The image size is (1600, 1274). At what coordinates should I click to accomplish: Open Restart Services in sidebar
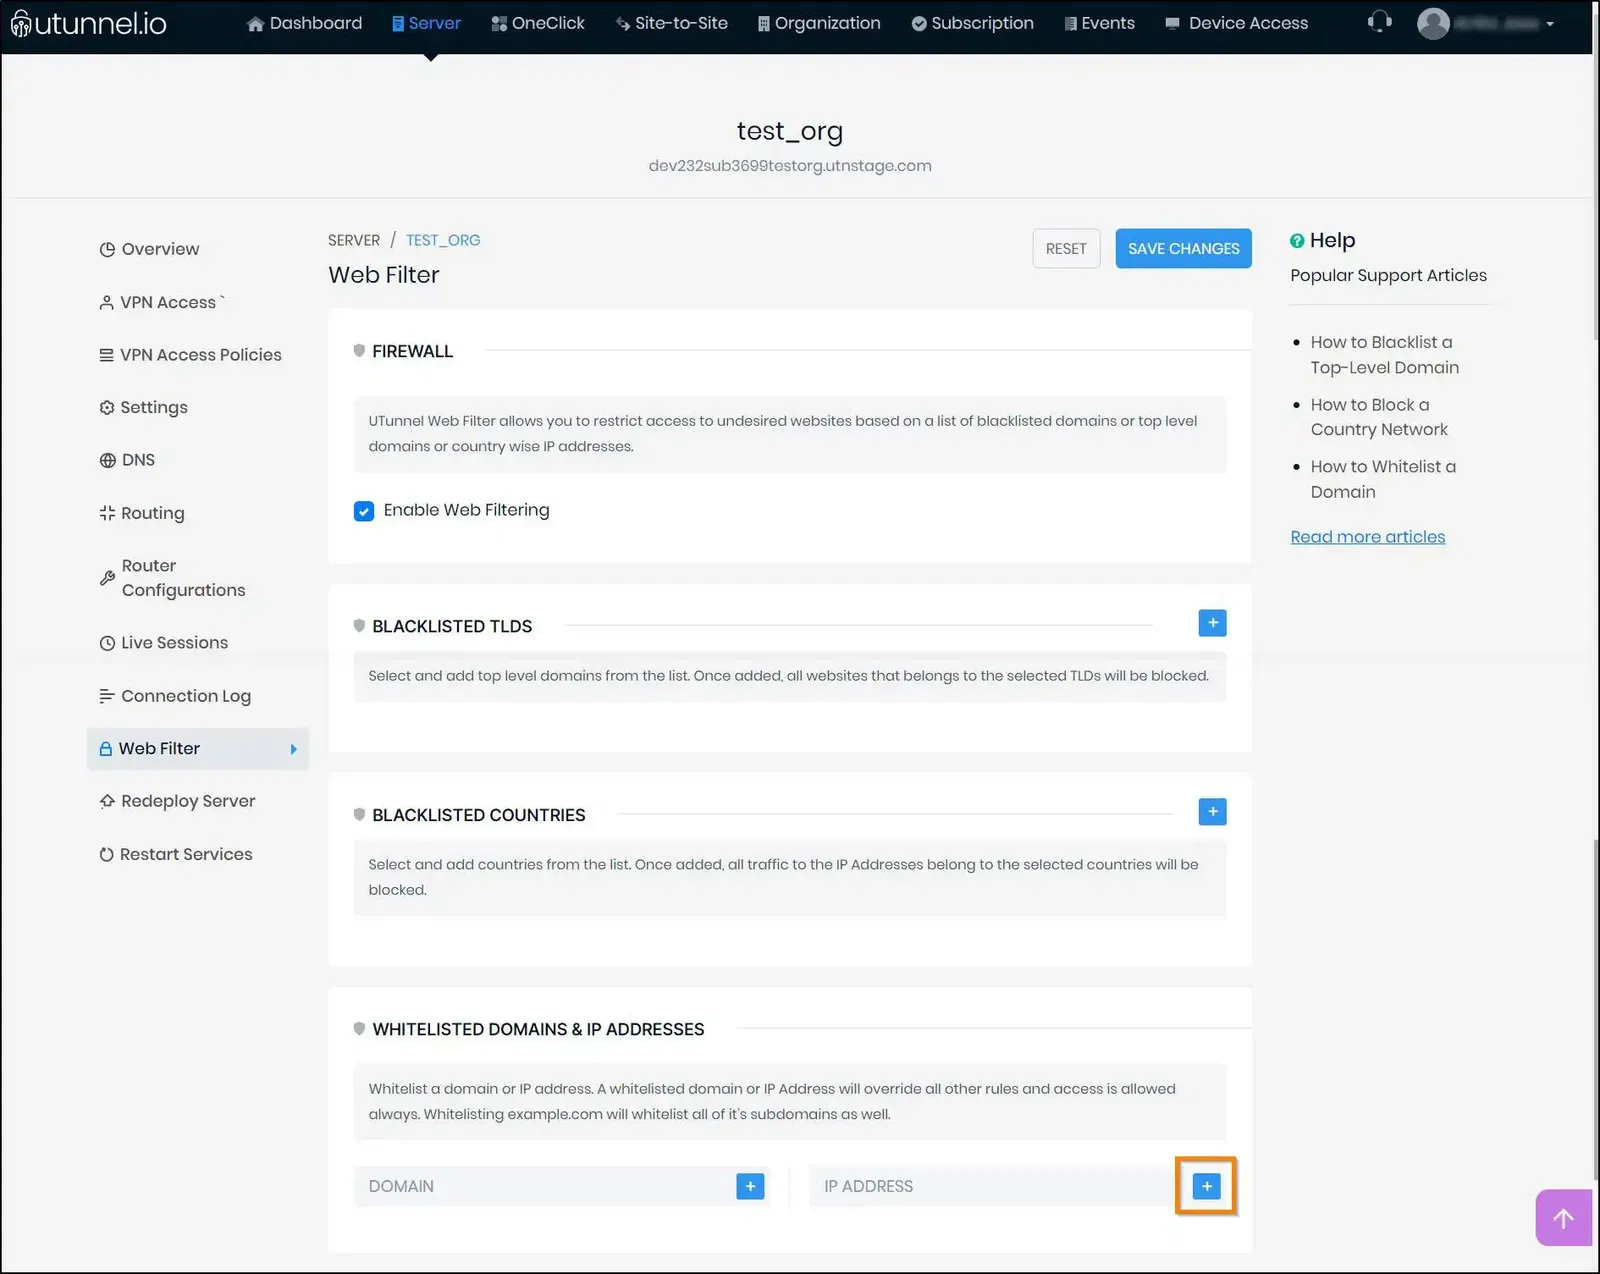pos(176,854)
